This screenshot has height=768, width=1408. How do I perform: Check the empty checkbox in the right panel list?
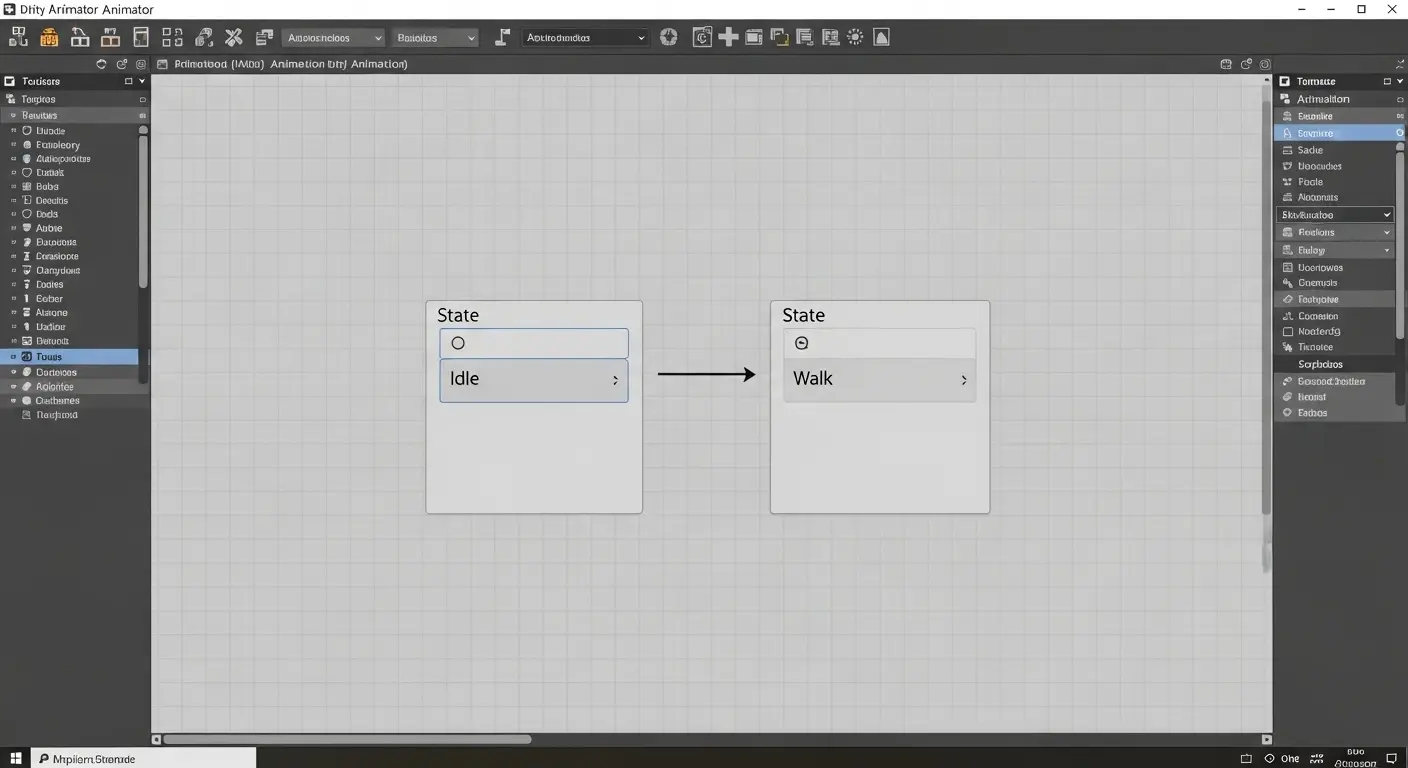[x=1289, y=331]
